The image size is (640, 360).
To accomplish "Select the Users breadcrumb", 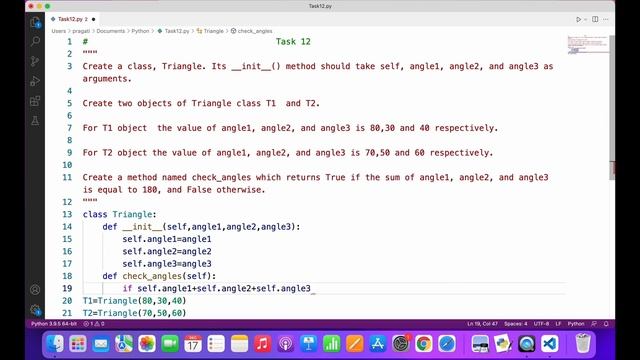I will (58, 31).
